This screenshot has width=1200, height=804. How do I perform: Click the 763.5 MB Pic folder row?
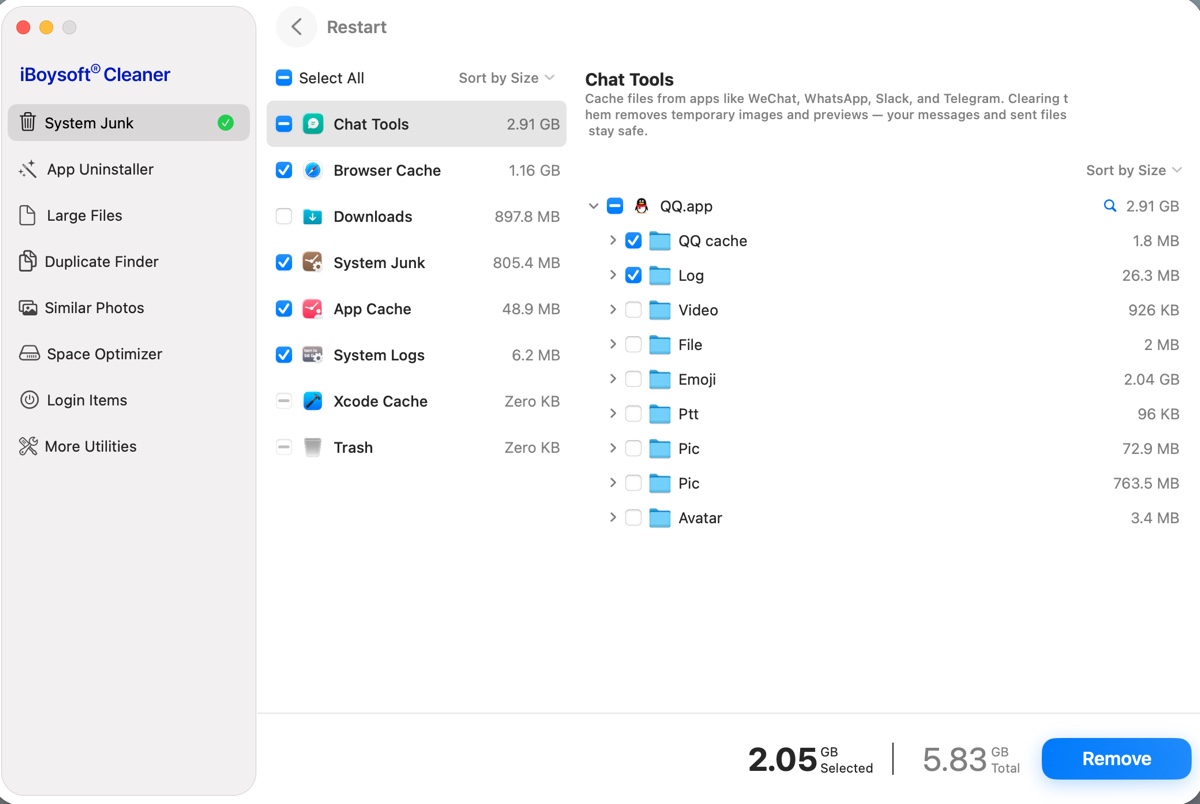click(884, 483)
